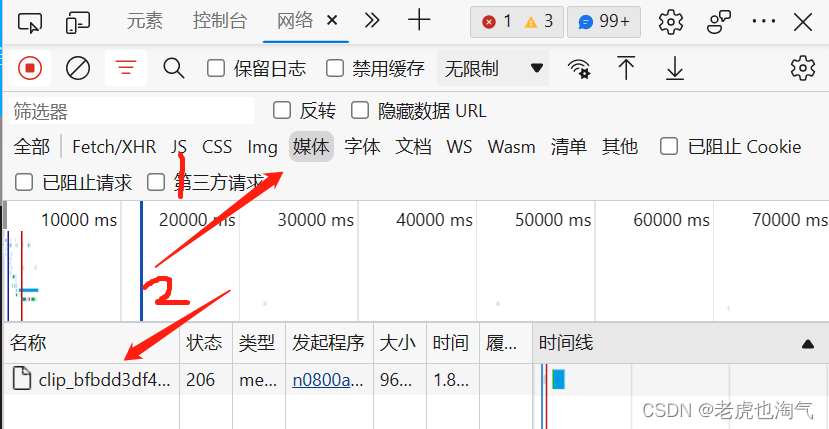This screenshot has width=829, height=429.
Task: Open network conditions wifi icon
Action: [578, 68]
